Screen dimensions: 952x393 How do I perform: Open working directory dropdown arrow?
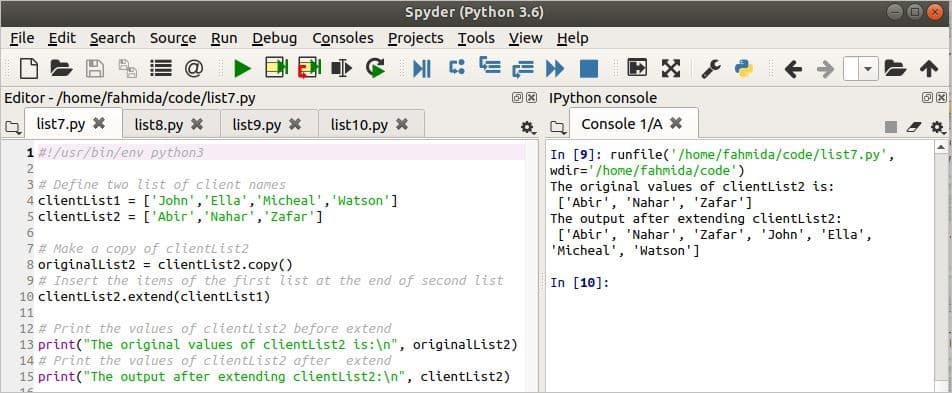click(868, 69)
